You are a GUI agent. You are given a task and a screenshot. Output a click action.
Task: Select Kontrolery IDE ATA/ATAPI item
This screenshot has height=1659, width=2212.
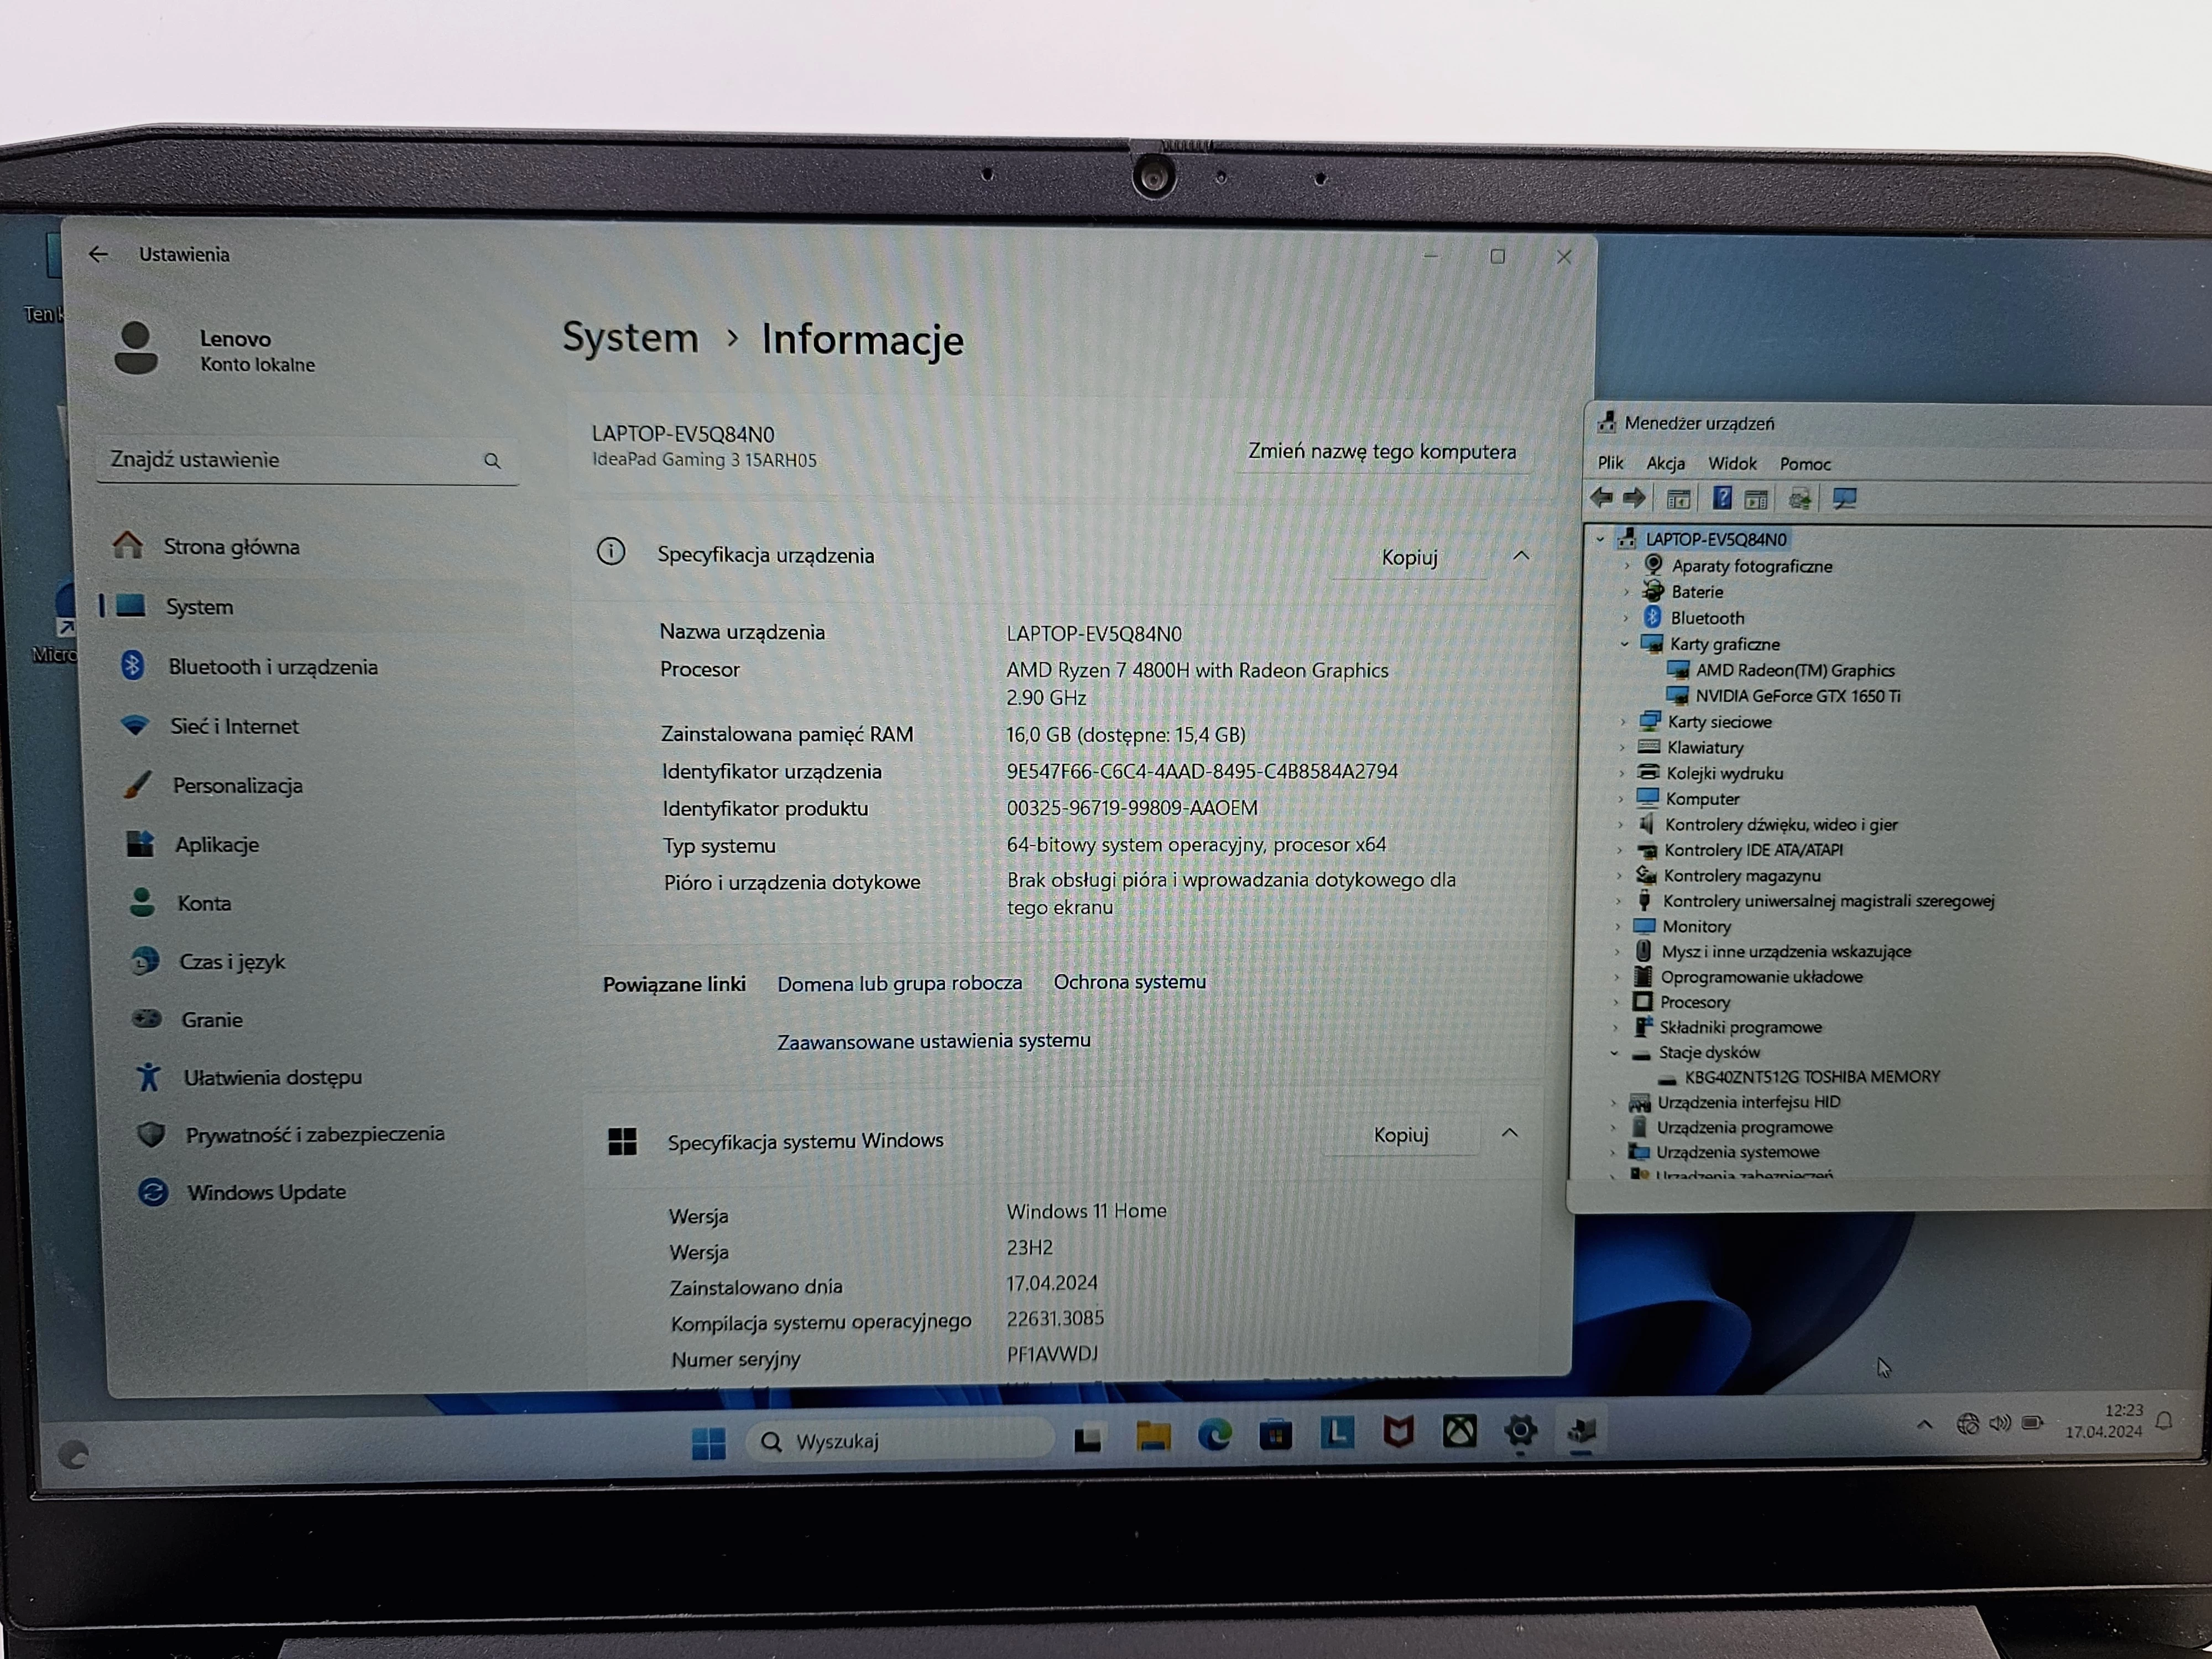click(1753, 850)
